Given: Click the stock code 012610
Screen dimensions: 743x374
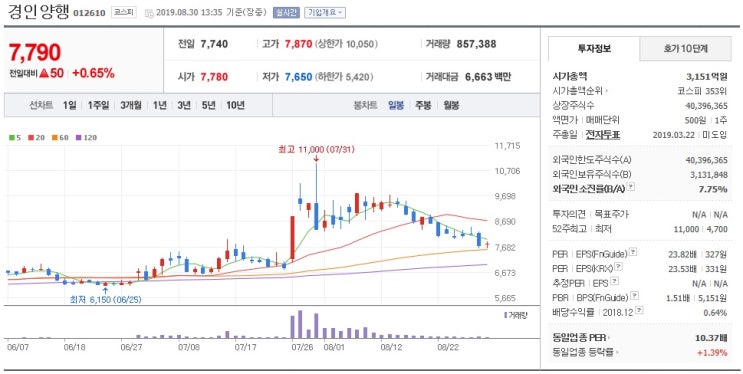Looking at the screenshot, I should click(89, 13).
